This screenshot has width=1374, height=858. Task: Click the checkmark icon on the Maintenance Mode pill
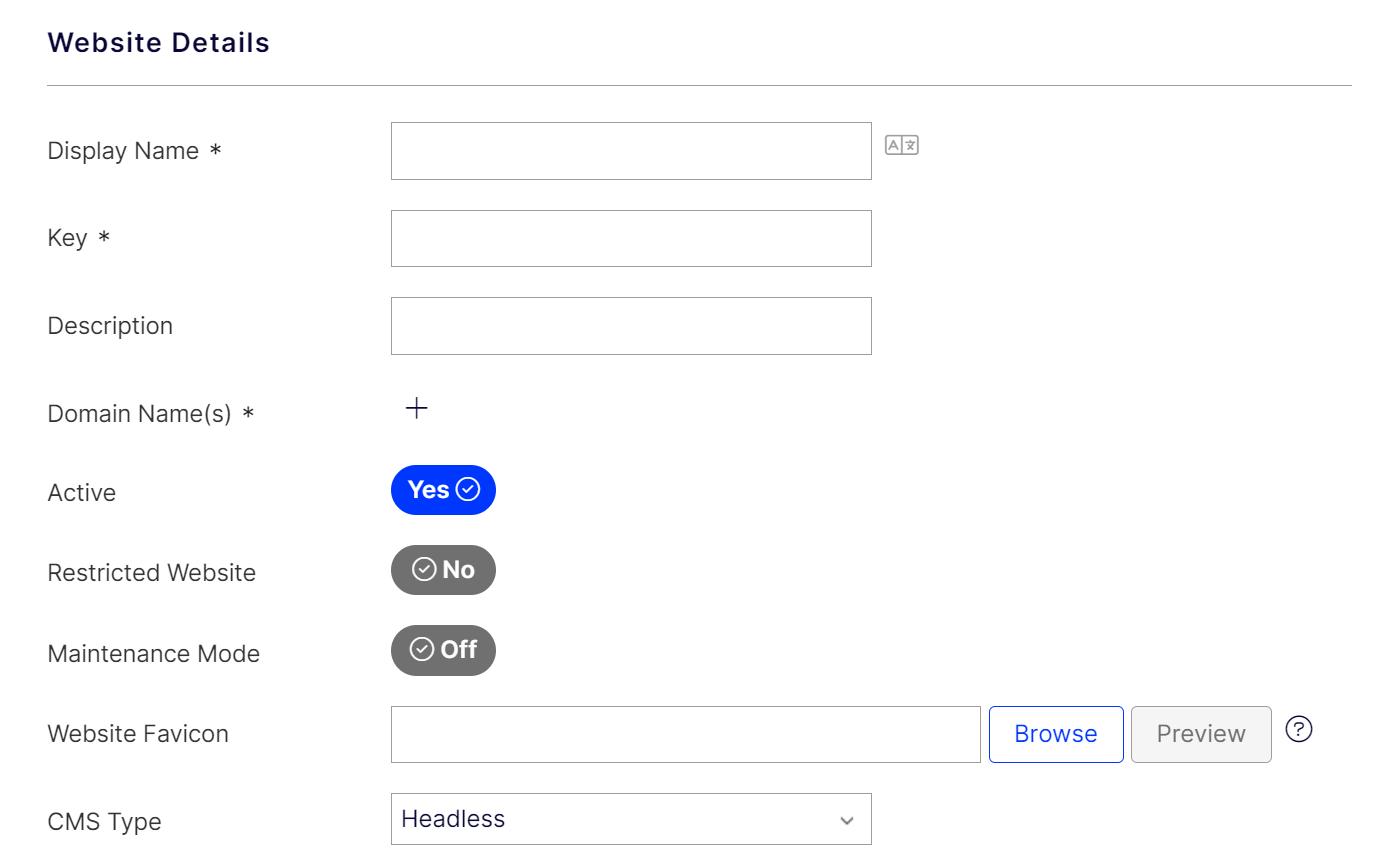(x=422, y=650)
